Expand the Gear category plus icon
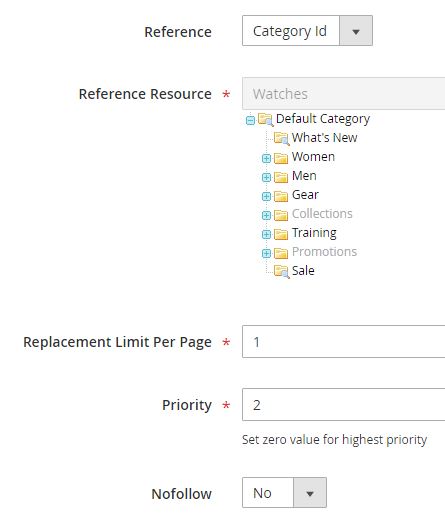The width and height of the screenshot is (445, 514). [266, 196]
